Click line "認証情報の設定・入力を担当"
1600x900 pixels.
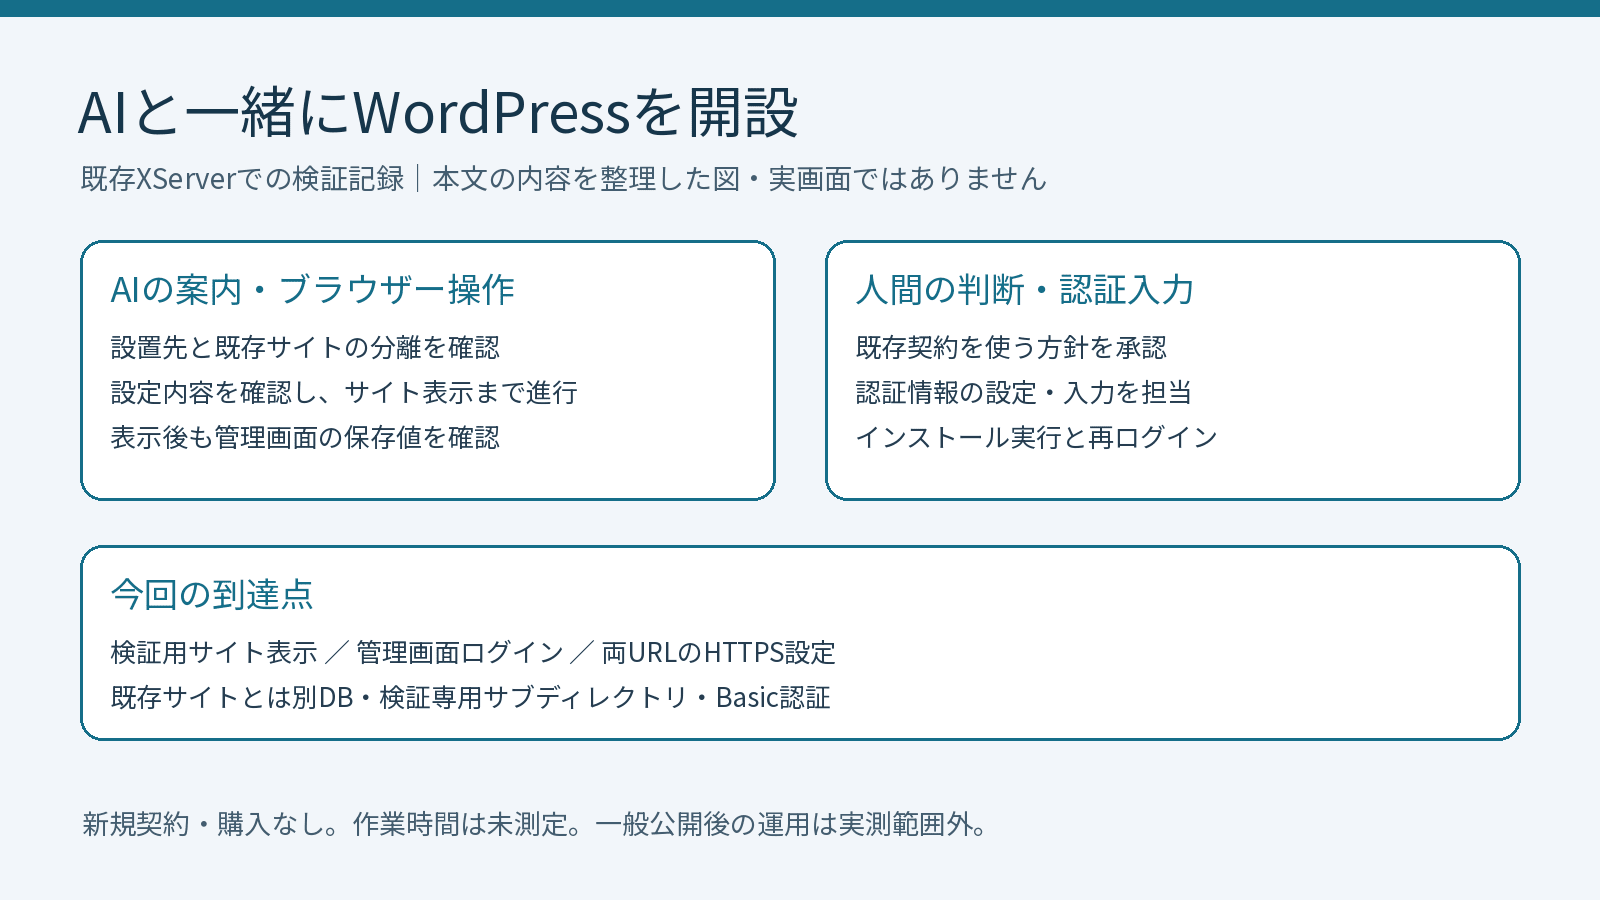[1024, 393]
